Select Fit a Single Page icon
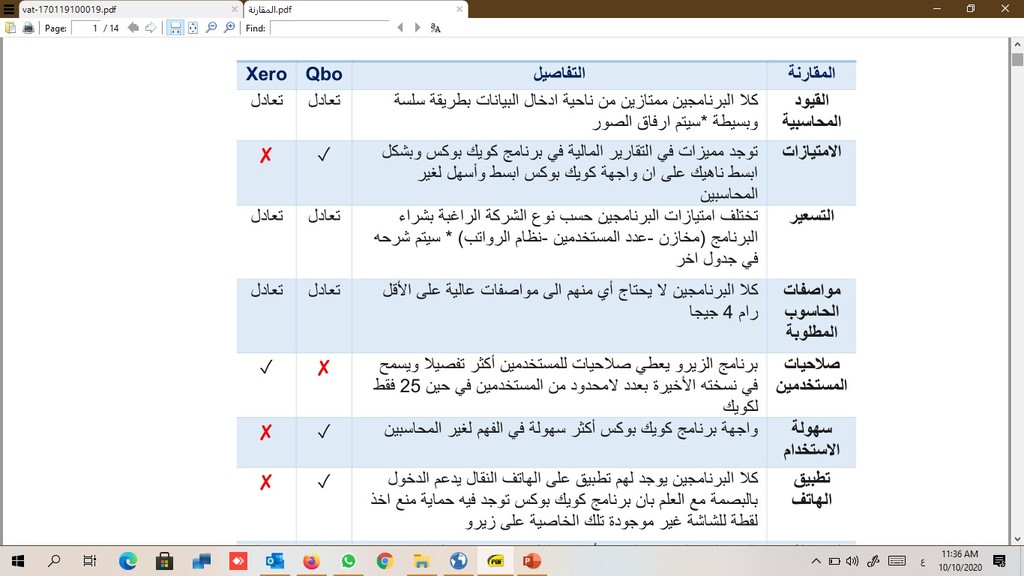 click(193, 28)
